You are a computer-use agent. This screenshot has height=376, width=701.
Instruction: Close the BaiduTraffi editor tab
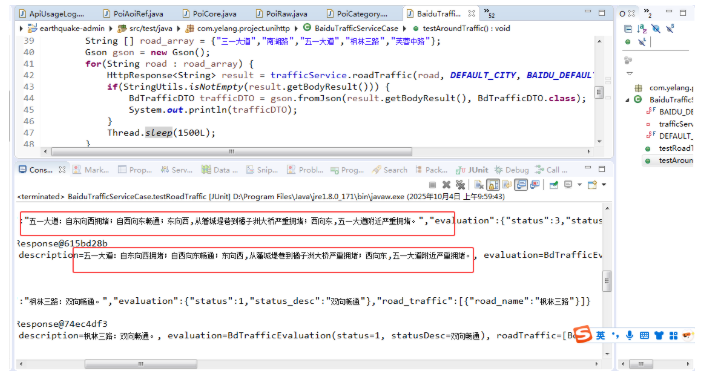click(471, 13)
